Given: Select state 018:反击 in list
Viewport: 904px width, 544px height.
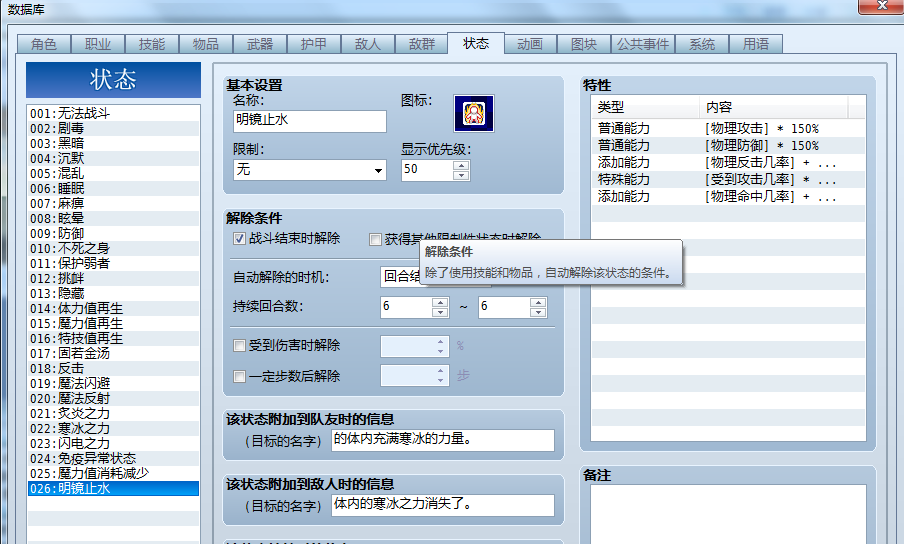Looking at the screenshot, I should (114, 368).
